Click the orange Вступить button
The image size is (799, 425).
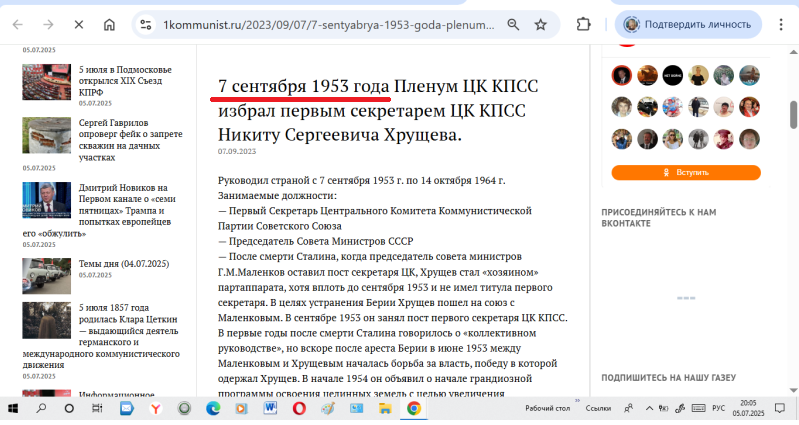[x=686, y=172]
